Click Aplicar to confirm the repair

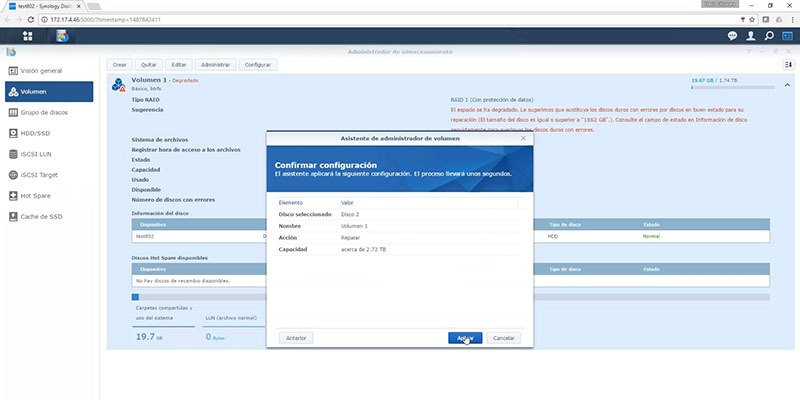(x=465, y=338)
